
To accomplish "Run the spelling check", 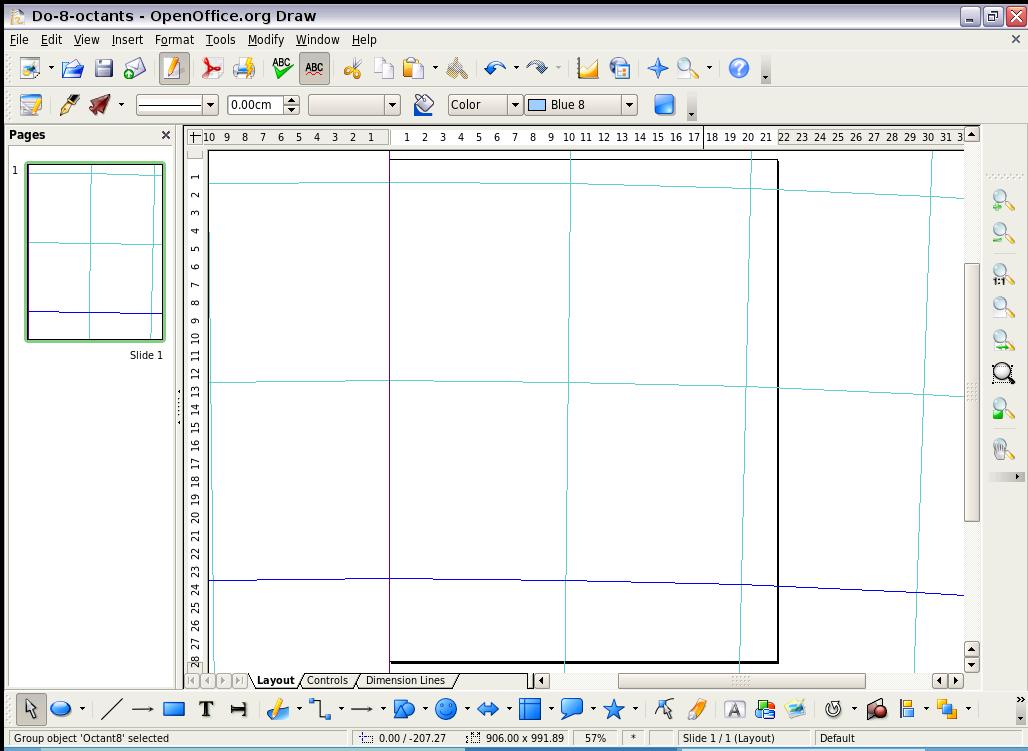I will [282, 68].
